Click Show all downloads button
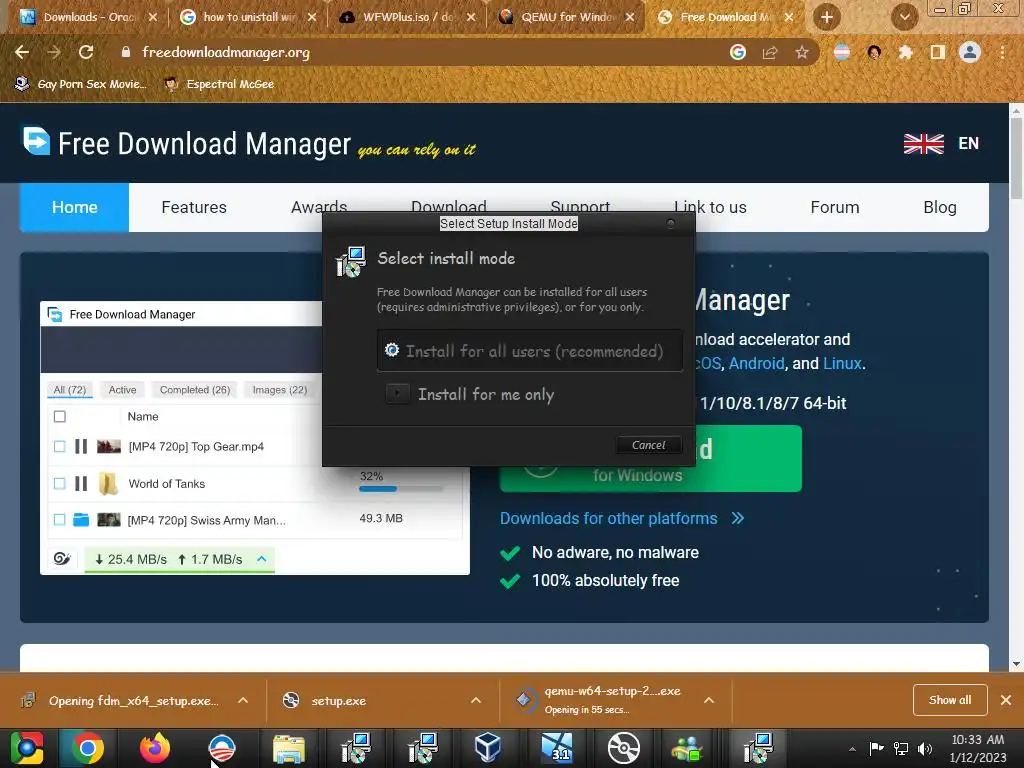 tap(950, 700)
